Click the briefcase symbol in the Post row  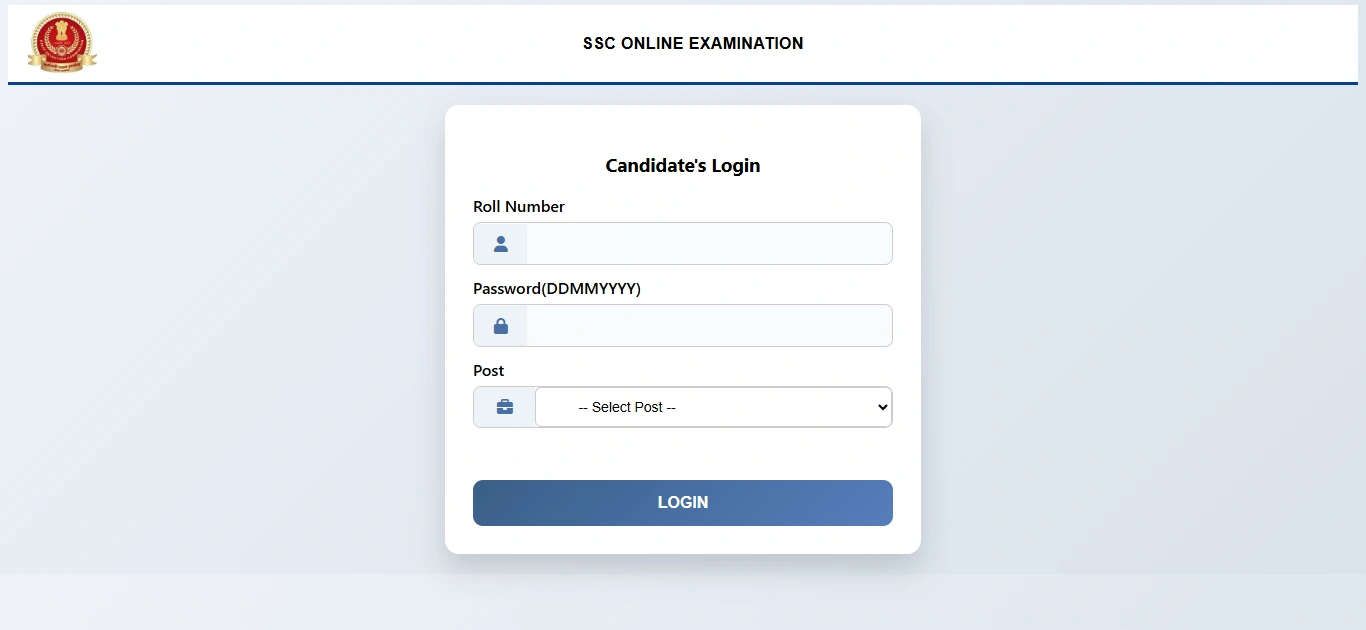(x=503, y=407)
